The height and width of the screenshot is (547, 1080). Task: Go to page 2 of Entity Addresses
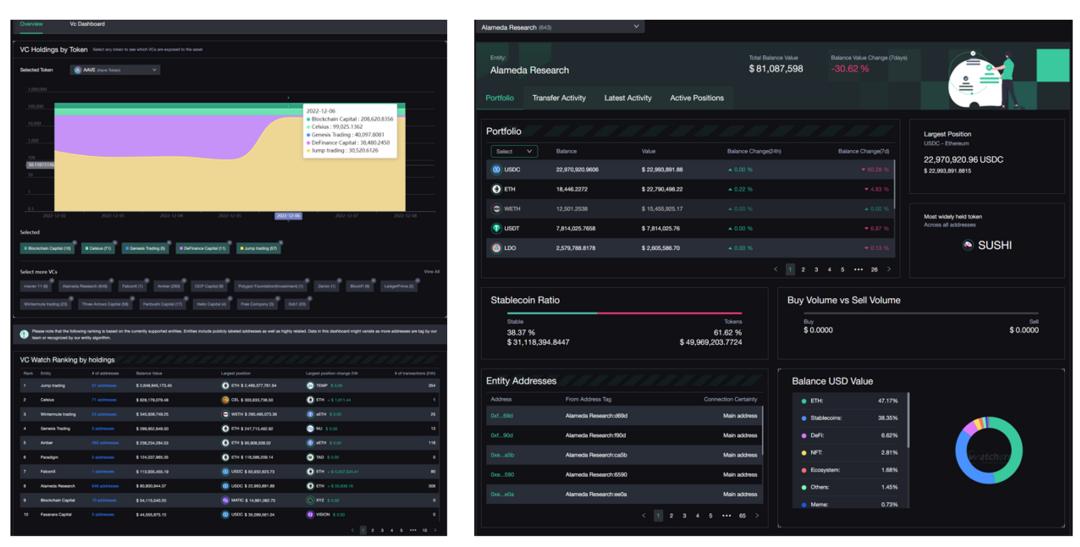(671, 516)
